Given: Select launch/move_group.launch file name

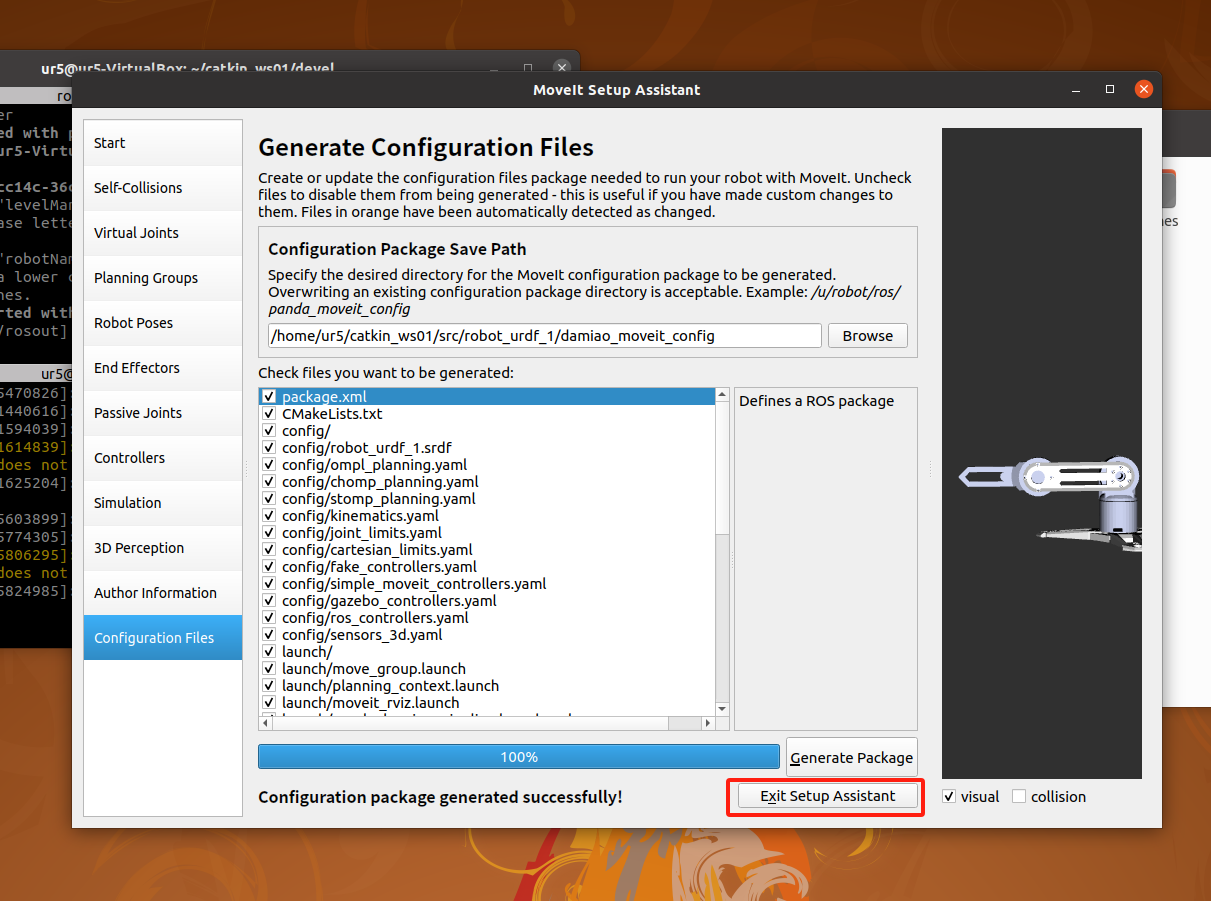Looking at the screenshot, I should point(374,669).
